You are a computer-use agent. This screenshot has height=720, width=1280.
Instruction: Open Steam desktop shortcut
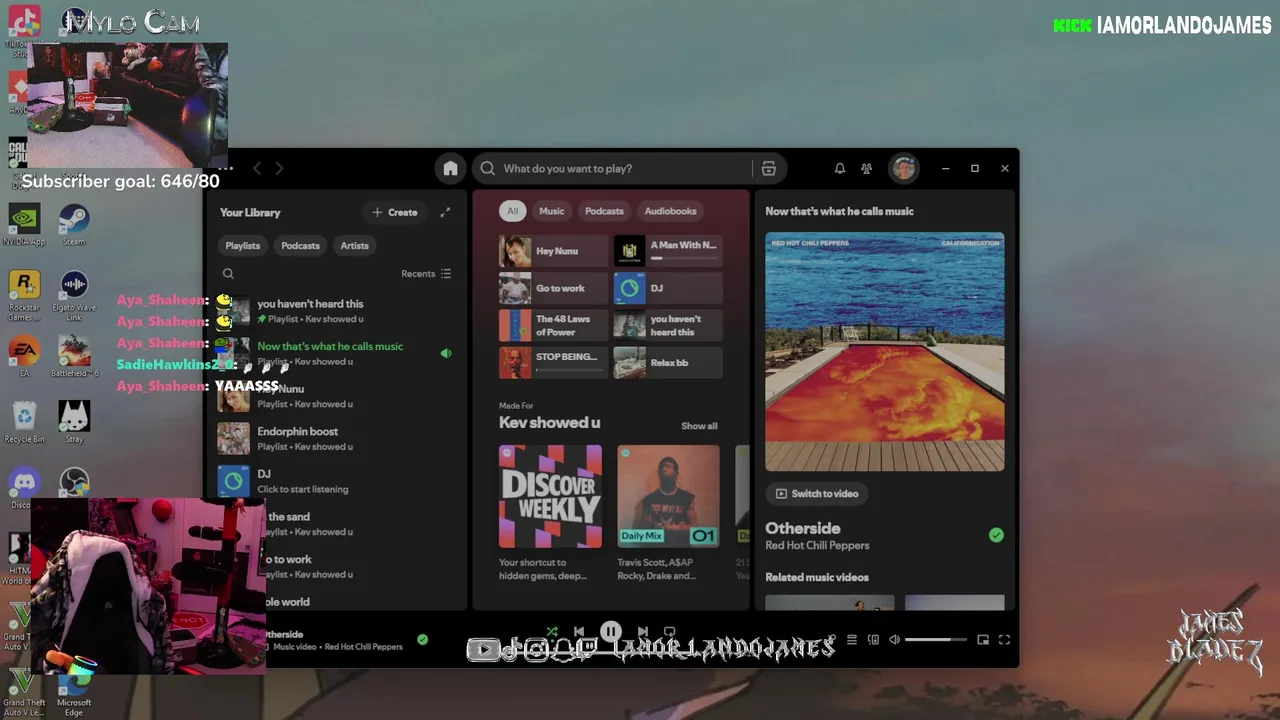pos(74,225)
